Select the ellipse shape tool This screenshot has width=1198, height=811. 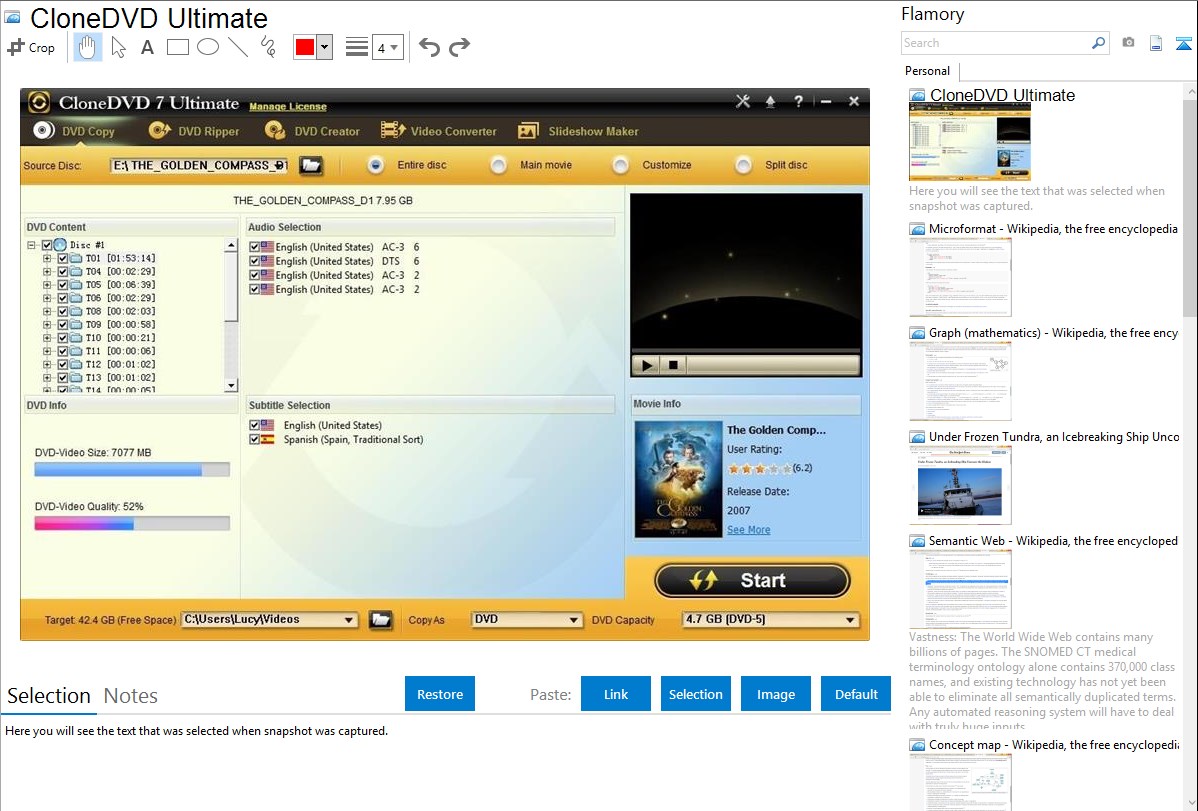[x=208, y=47]
